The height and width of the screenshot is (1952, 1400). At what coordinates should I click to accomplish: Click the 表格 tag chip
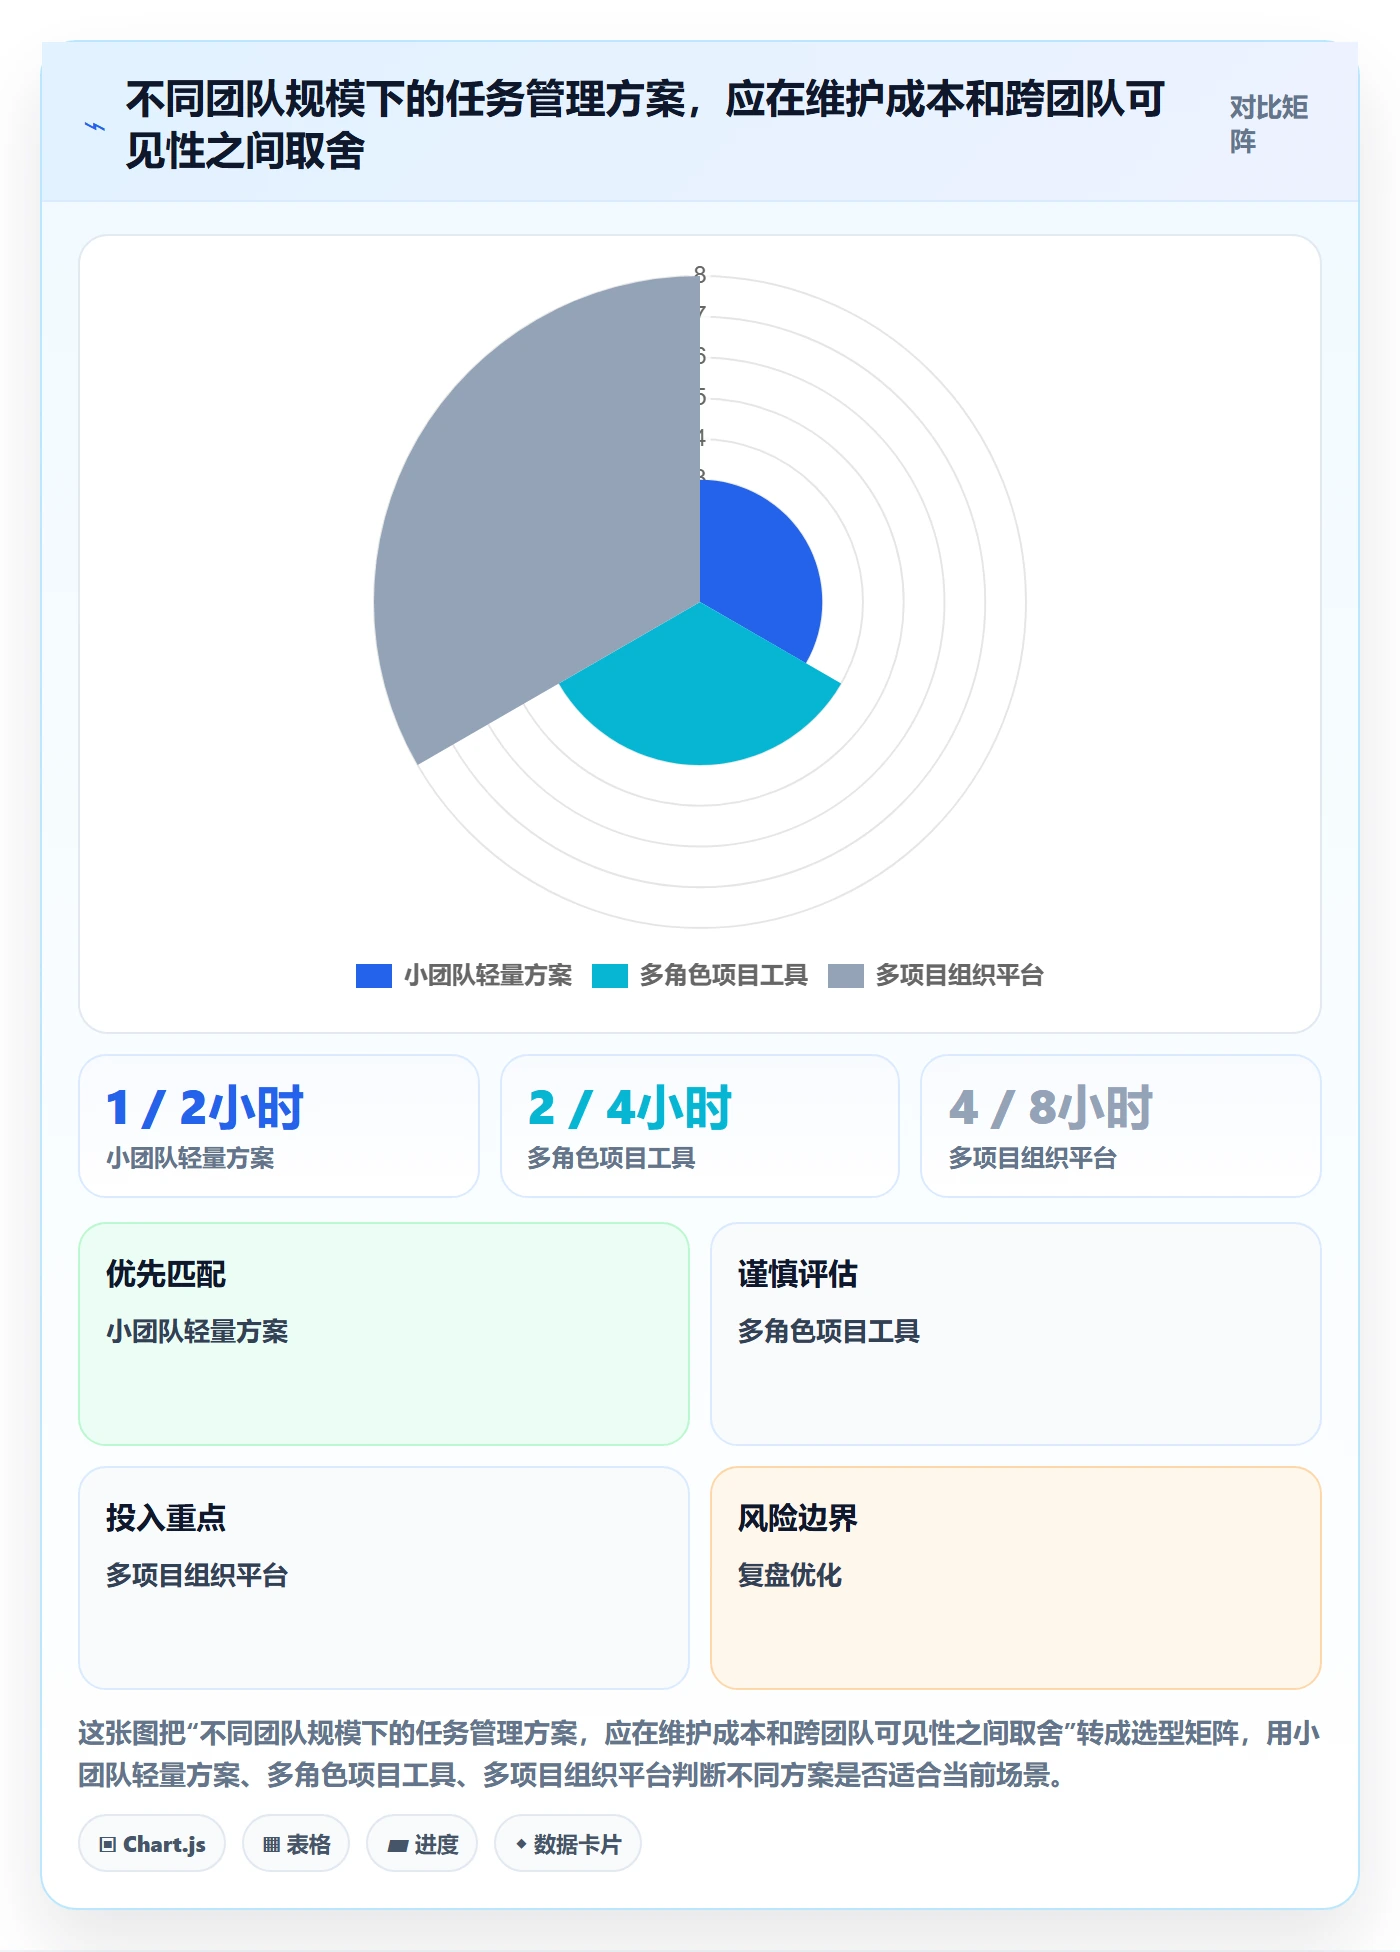coord(296,1844)
